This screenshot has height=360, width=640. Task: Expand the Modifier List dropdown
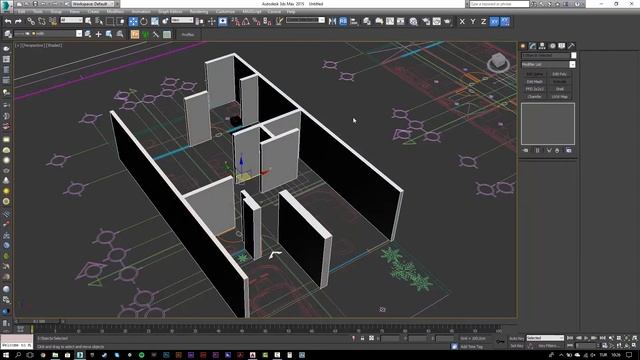pyautogui.click(x=572, y=64)
